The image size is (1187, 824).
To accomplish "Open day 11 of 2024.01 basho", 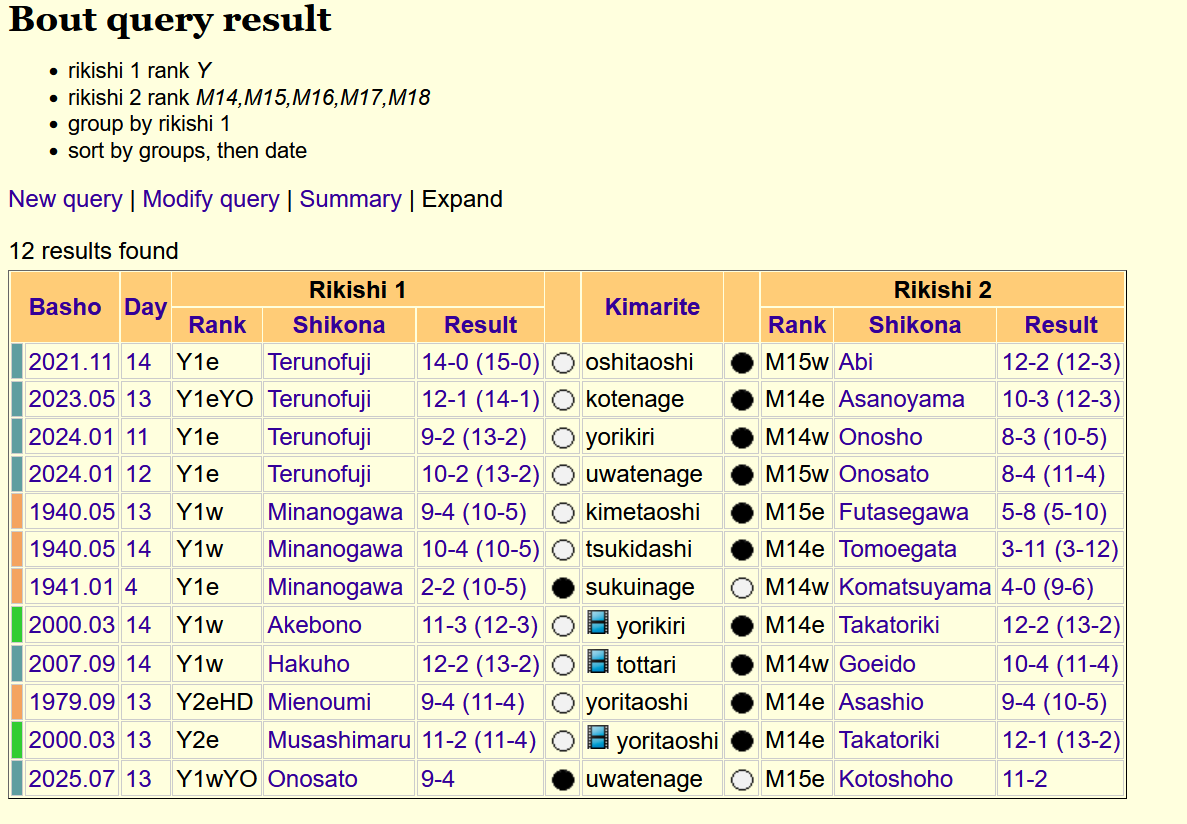I will pos(137,437).
